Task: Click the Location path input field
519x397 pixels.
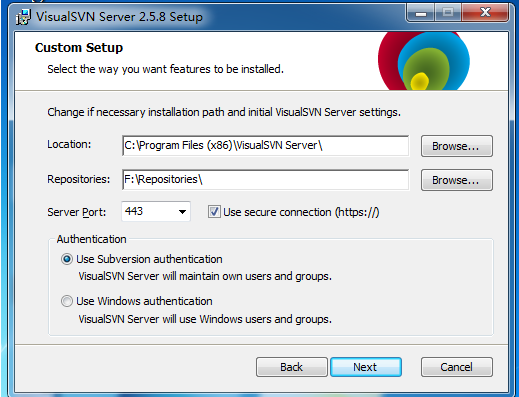Action: pos(265,146)
